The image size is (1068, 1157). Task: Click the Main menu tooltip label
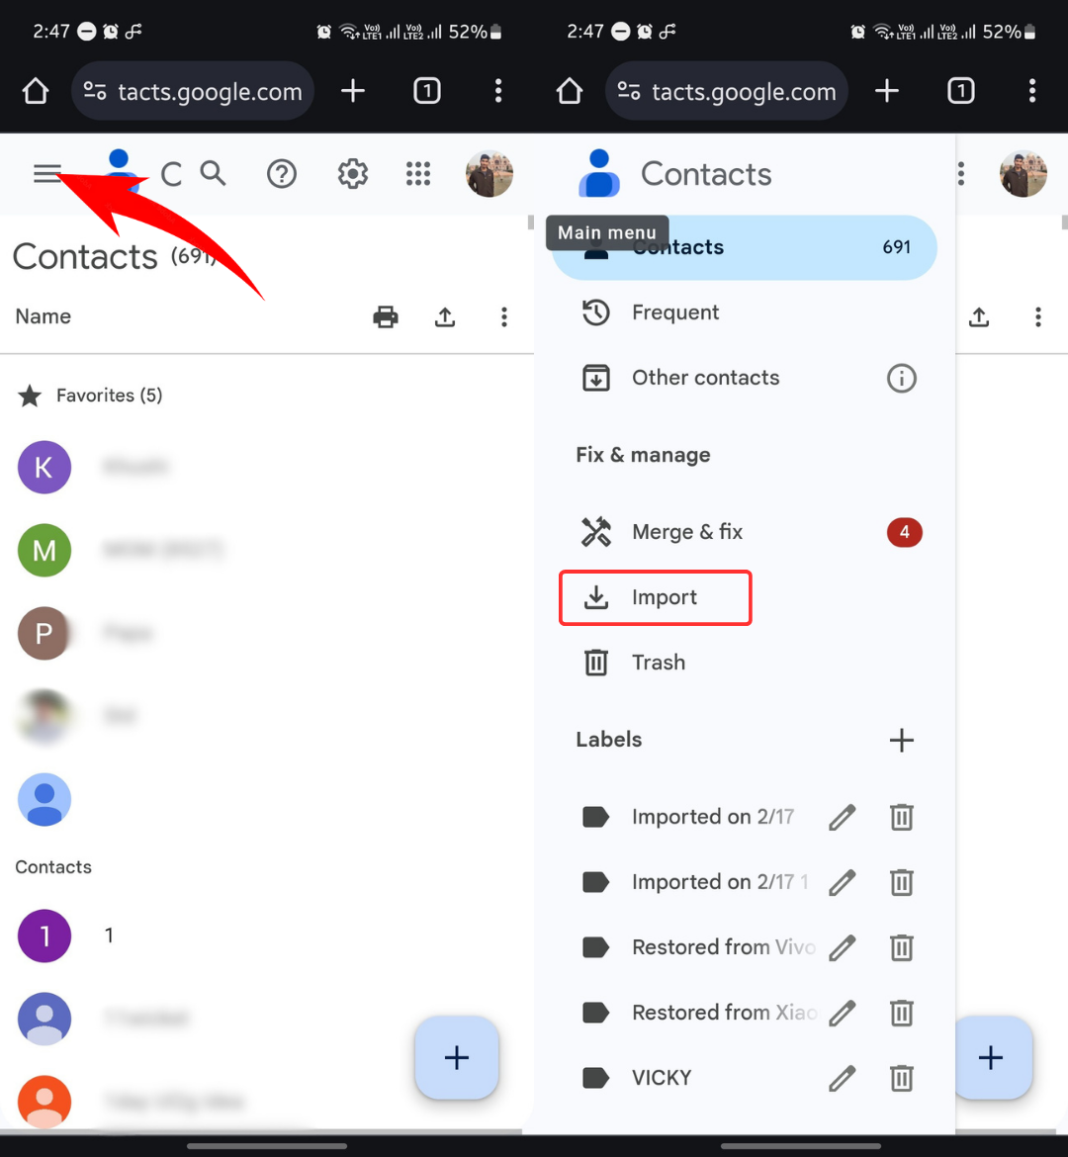607,232
